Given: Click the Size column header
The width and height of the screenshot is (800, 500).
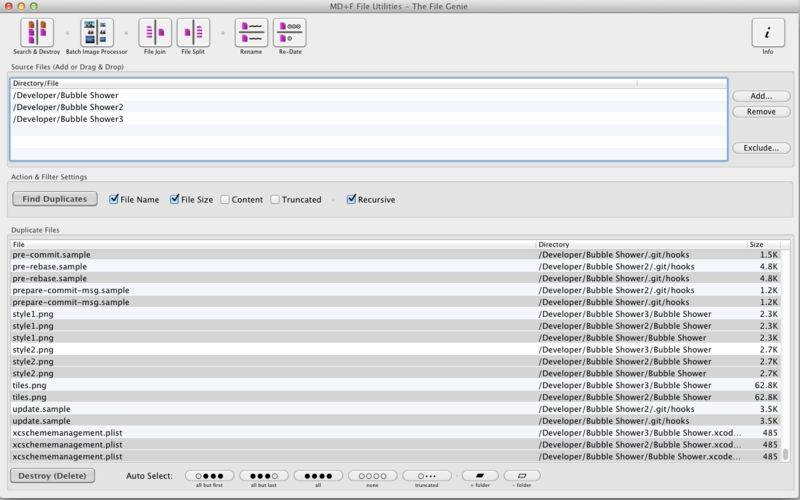Looking at the screenshot, I should [764, 244].
